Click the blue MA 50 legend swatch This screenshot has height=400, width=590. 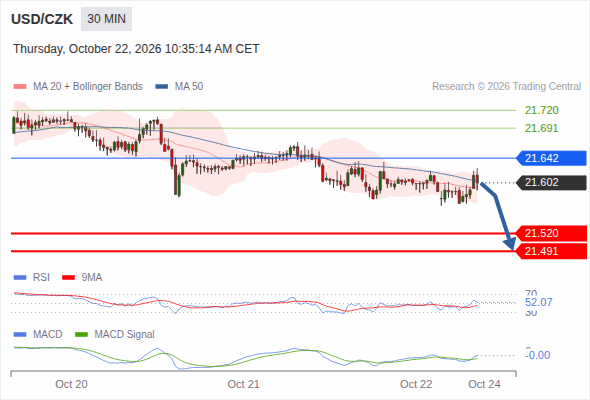pyautogui.click(x=162, y=87)
